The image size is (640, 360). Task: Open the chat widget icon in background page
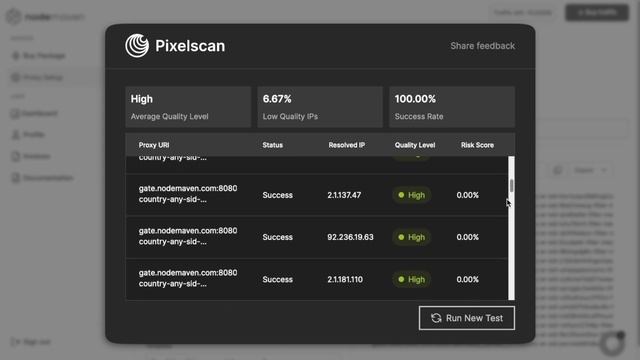point(612,344)
